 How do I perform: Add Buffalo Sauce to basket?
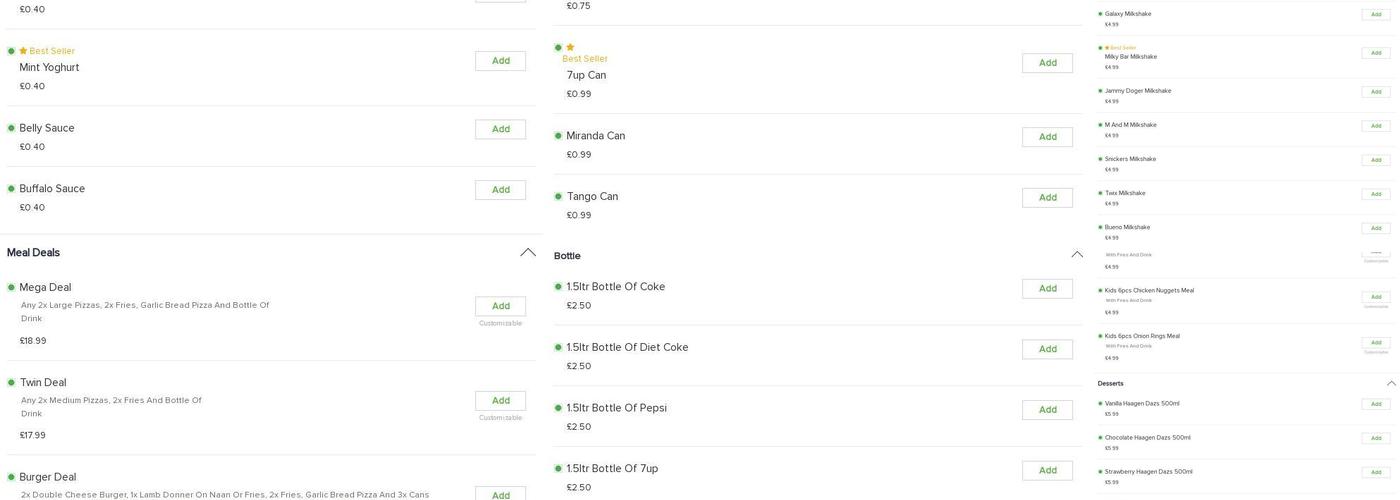pyautogui.click(x=500, y=190)
